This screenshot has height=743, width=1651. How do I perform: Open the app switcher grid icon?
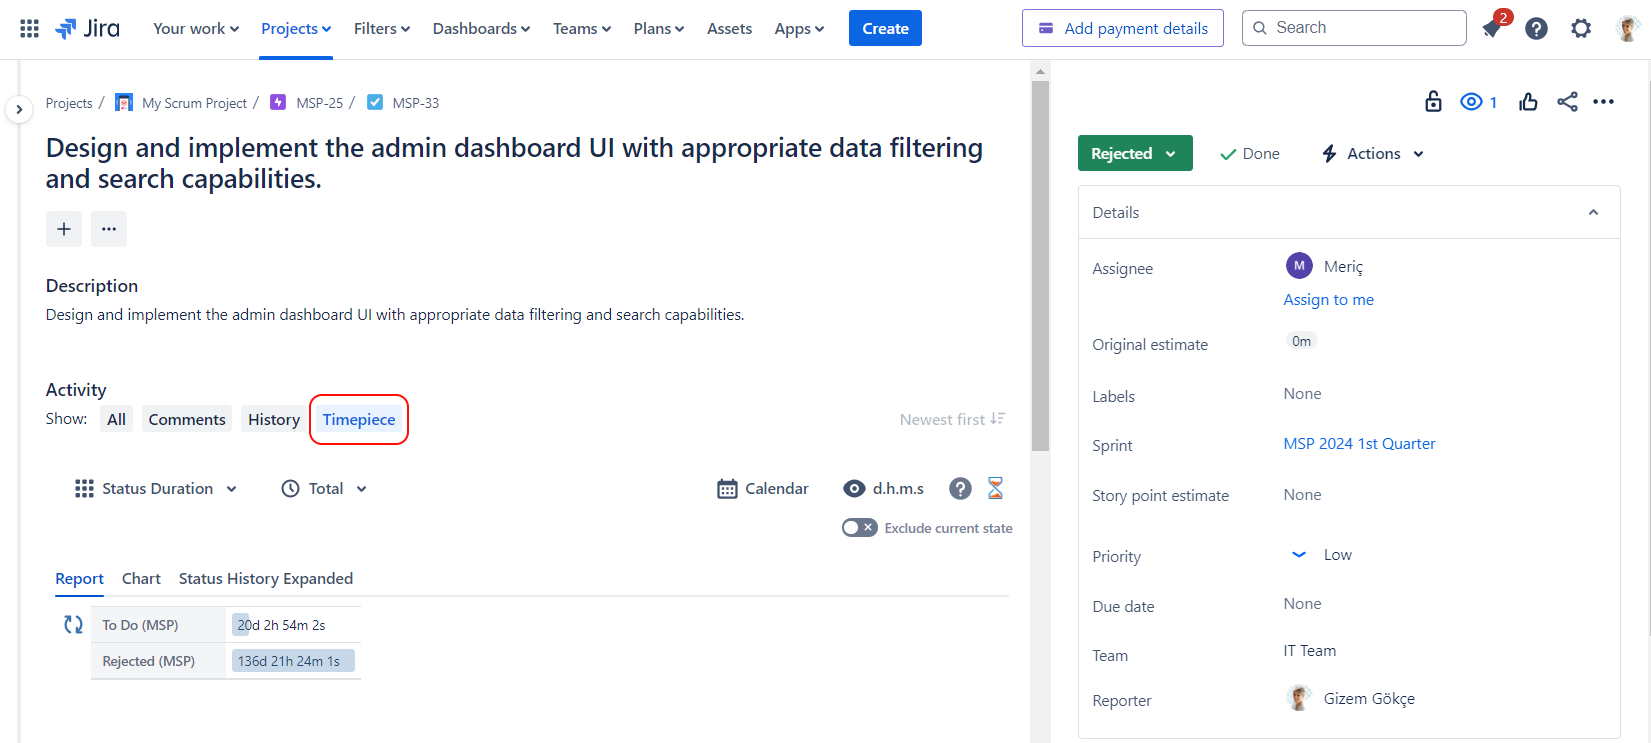click(x=29, y=29)
